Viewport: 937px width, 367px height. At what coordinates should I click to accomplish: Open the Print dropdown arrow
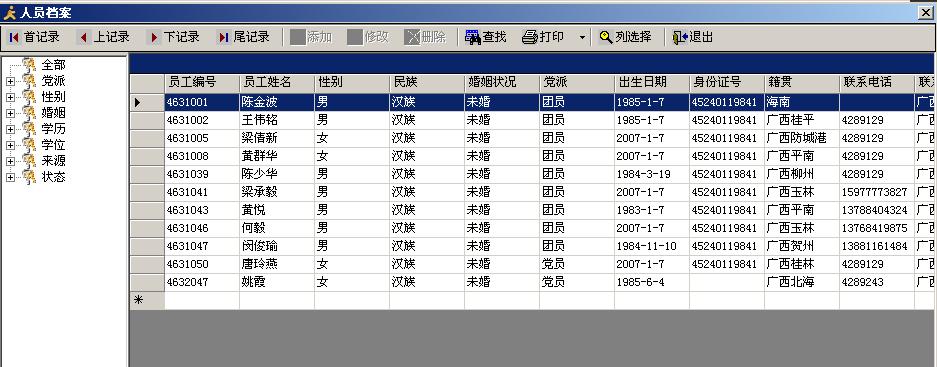tap(582, 38)
